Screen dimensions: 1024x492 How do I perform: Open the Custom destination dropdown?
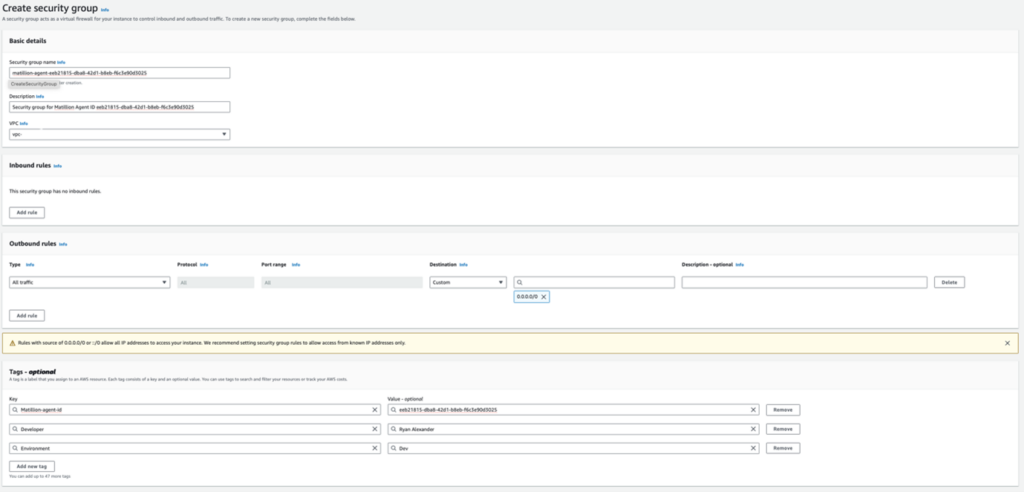pyautogui.click(x=468, y=282)
